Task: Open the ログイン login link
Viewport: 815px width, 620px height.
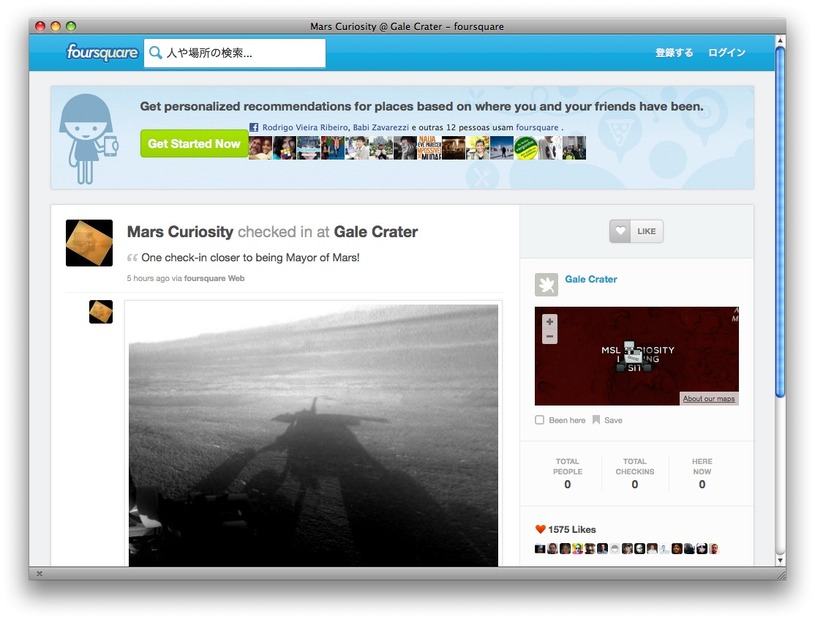Action: (727, 52)
